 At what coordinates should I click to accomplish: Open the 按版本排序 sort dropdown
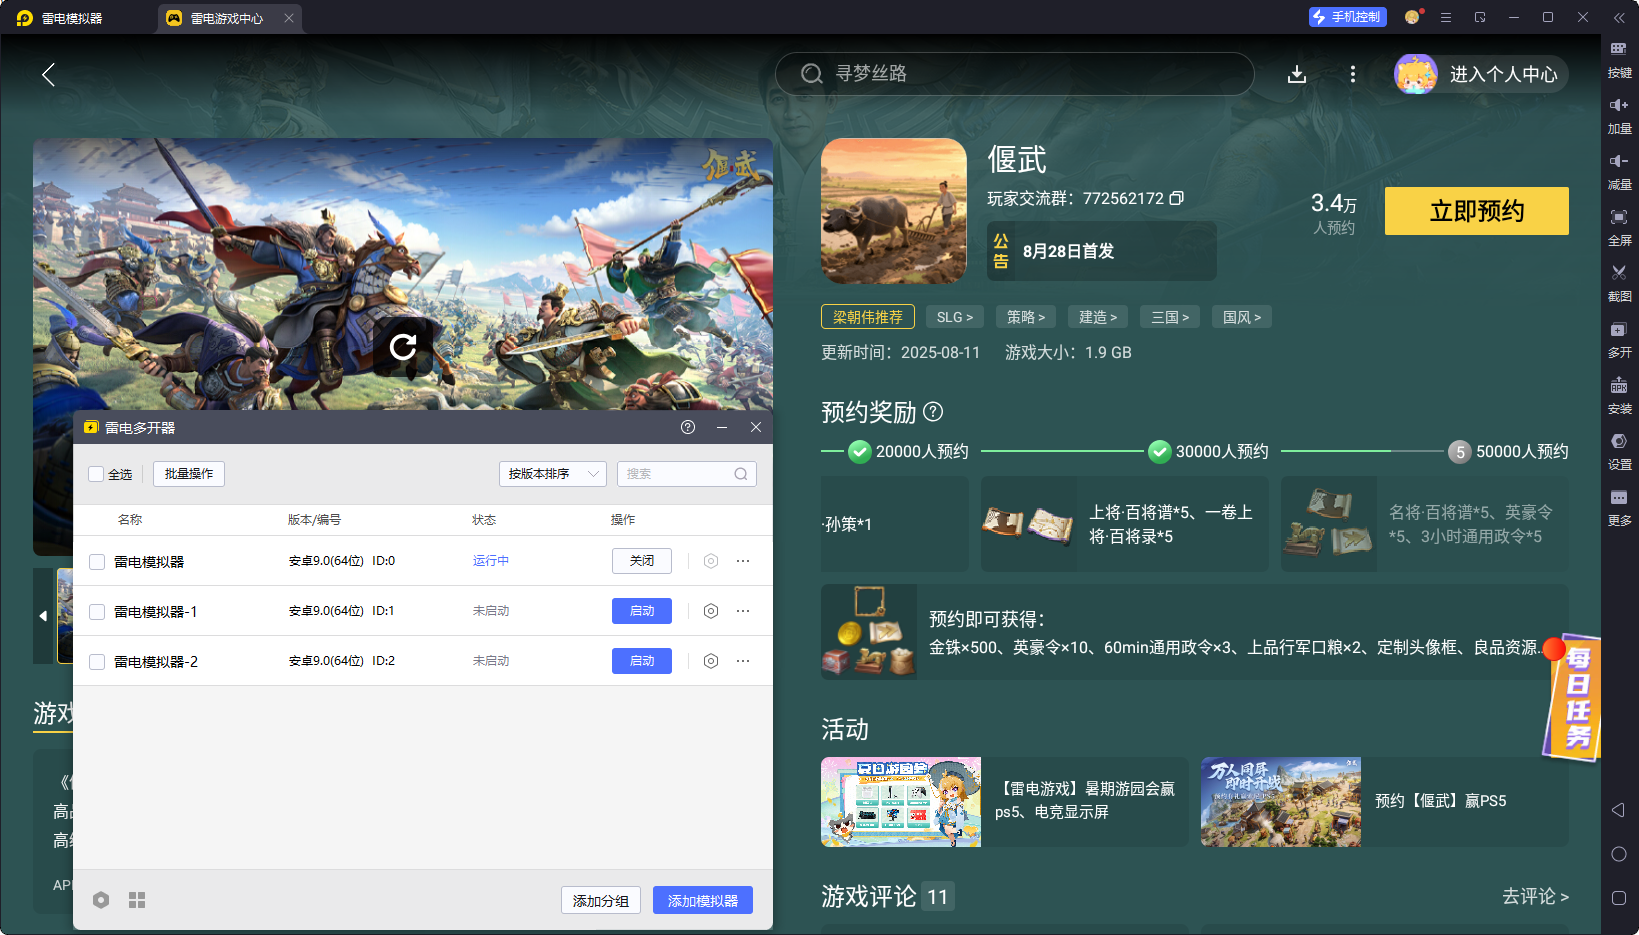coord(552,473)
